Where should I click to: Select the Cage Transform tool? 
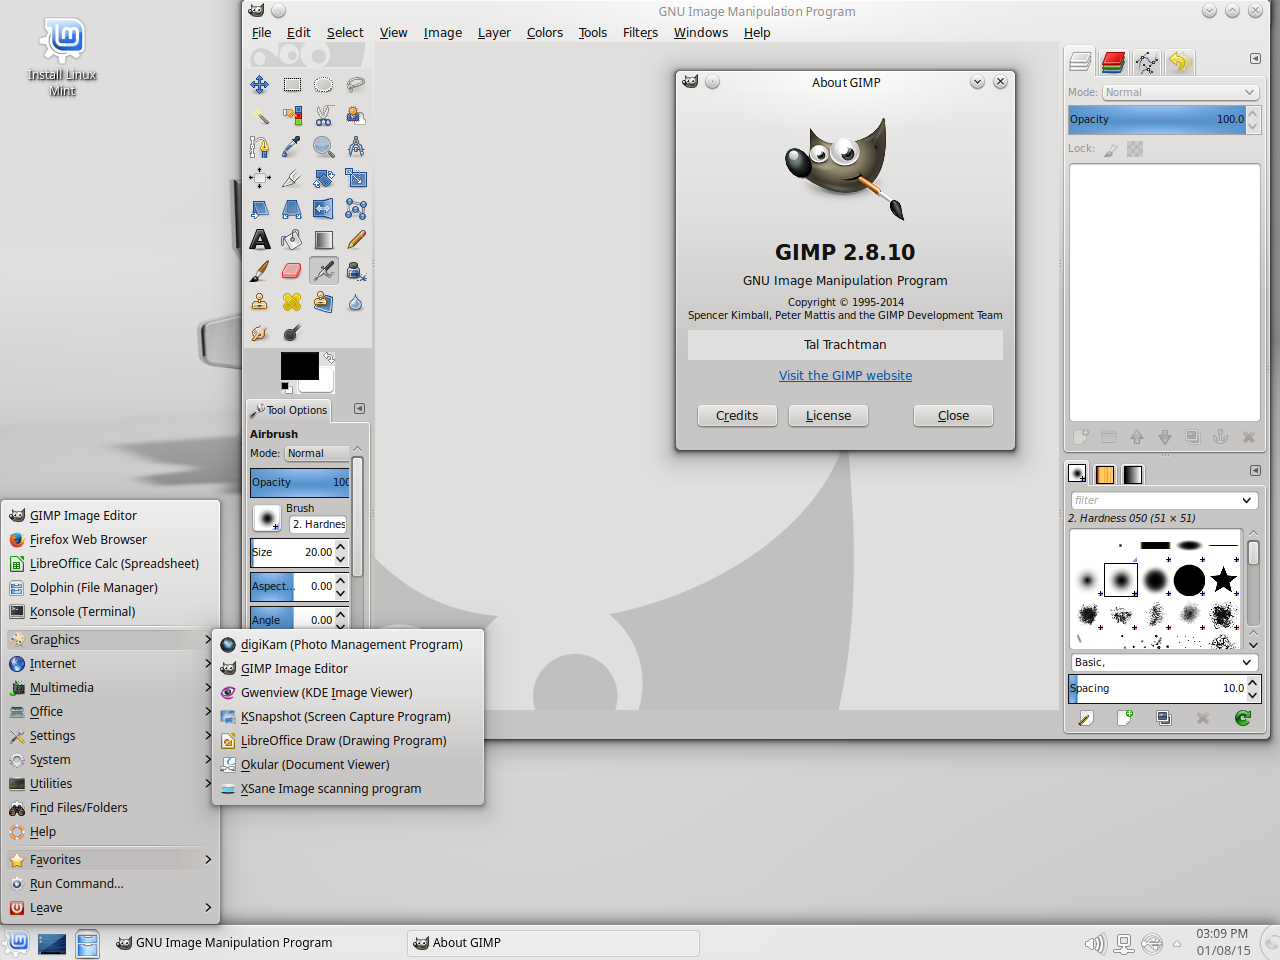click(x=356, y=209)
